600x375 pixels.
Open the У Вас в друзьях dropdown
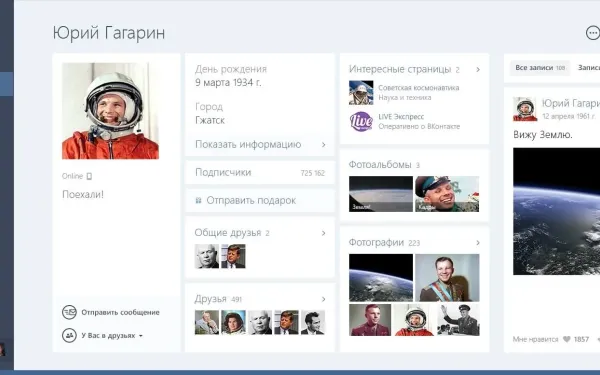(112, 336)
